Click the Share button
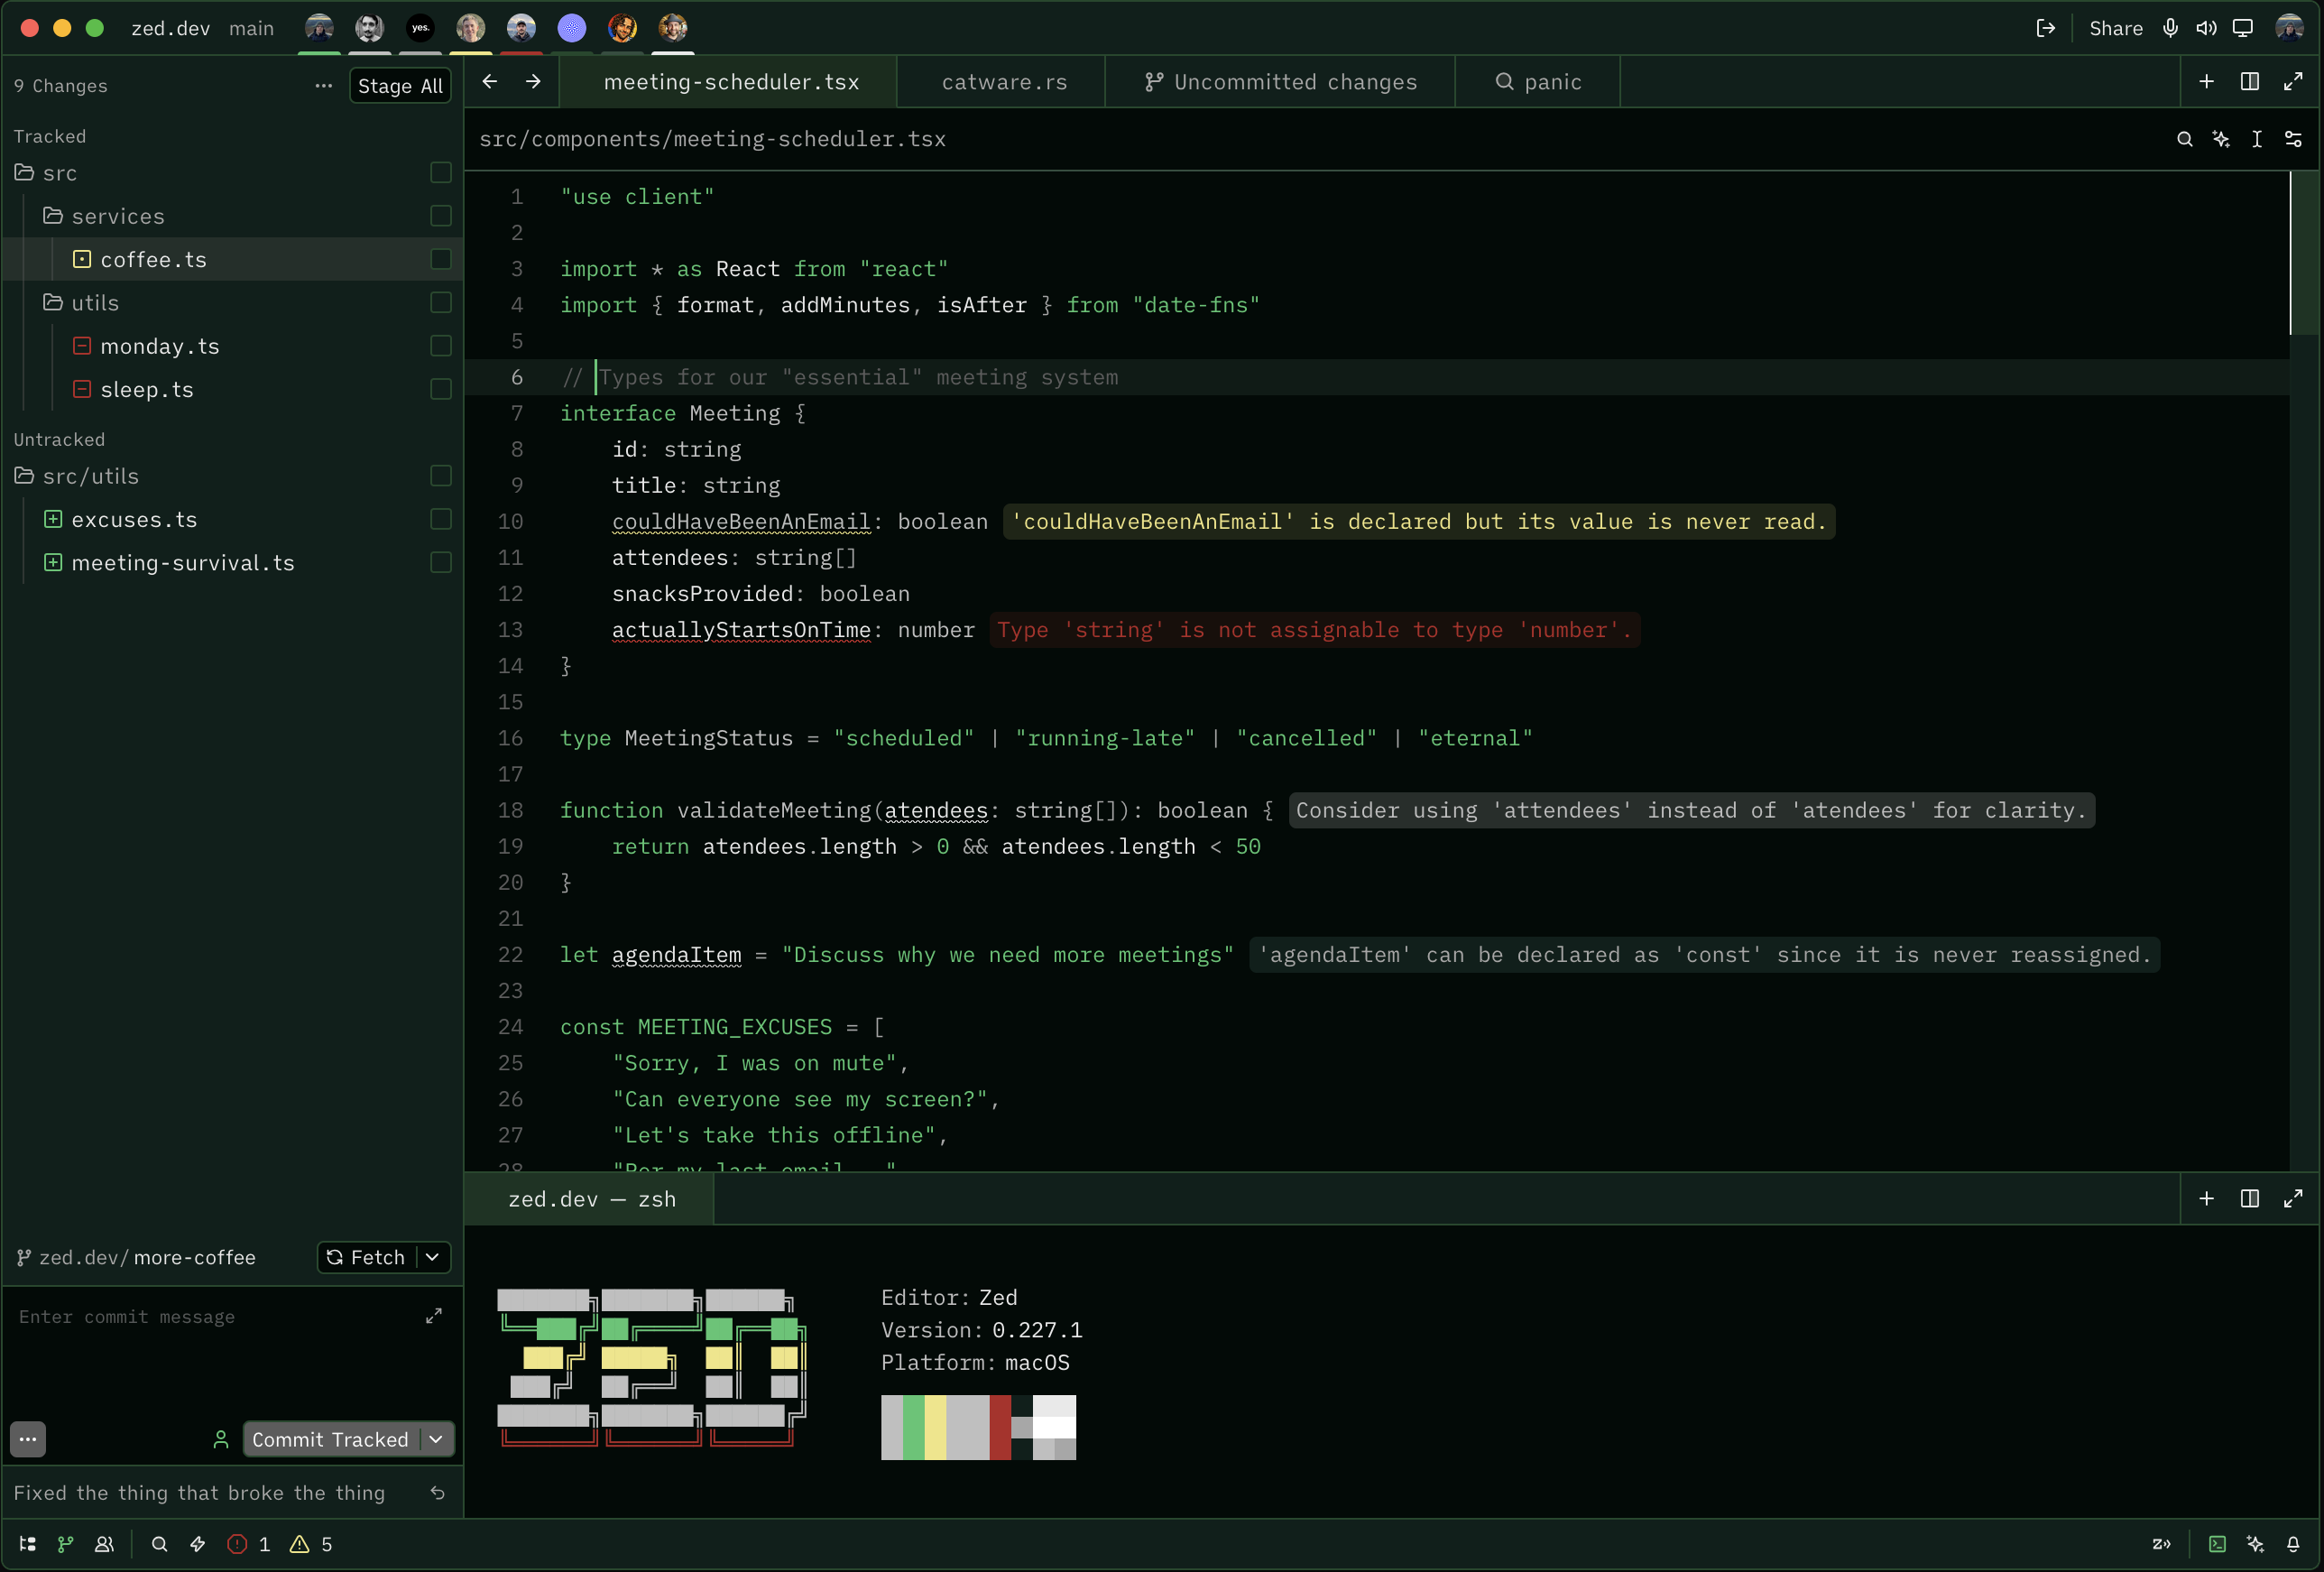The image size is (2324, 1572). point(2116,28)
